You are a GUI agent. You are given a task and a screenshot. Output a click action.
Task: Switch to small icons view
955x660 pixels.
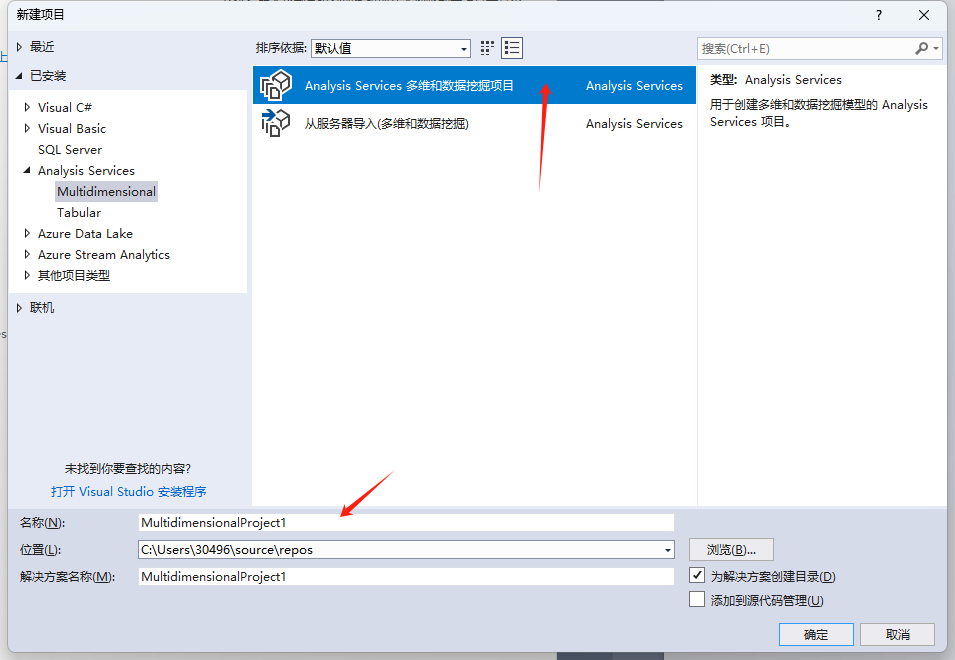[x=487, y=48]
